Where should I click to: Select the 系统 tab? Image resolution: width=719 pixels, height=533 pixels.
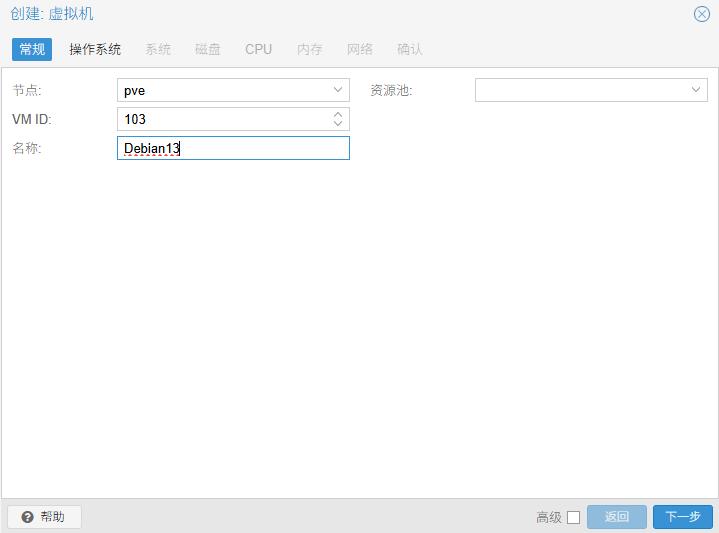[x=158, y=49]
